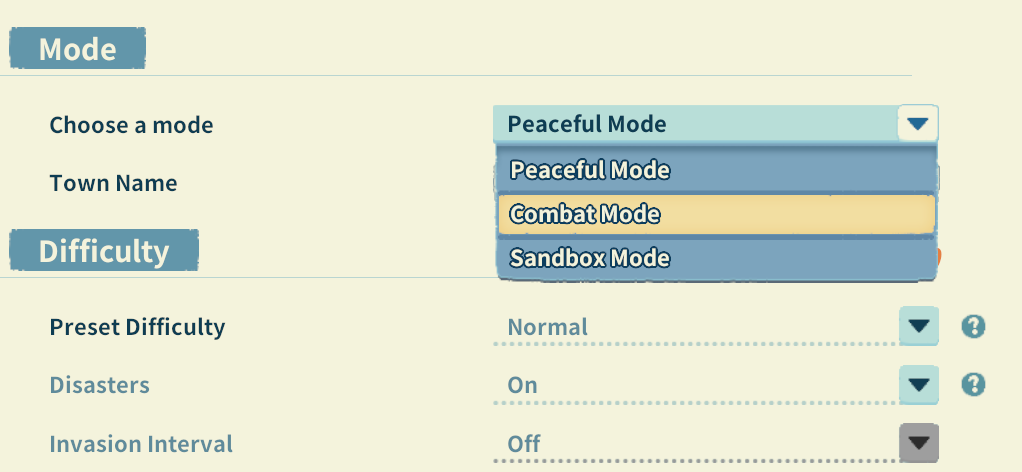Expand the Disasters dropdown arrow
Screen dimensions: 1022x472
tap(918, 385)
